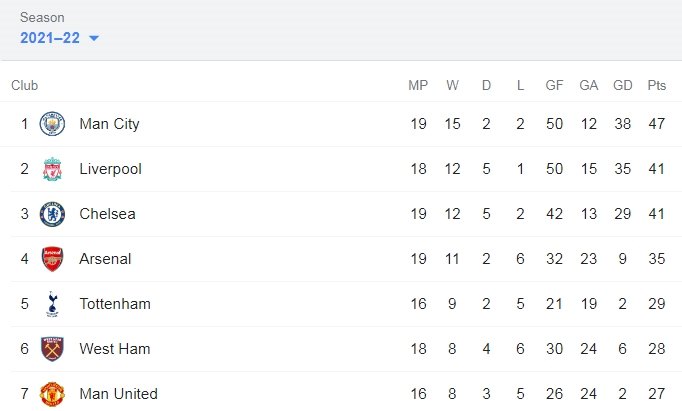Click the blue season dropdown arrow
Screen dimensions: 682x411
coord(94,38)
